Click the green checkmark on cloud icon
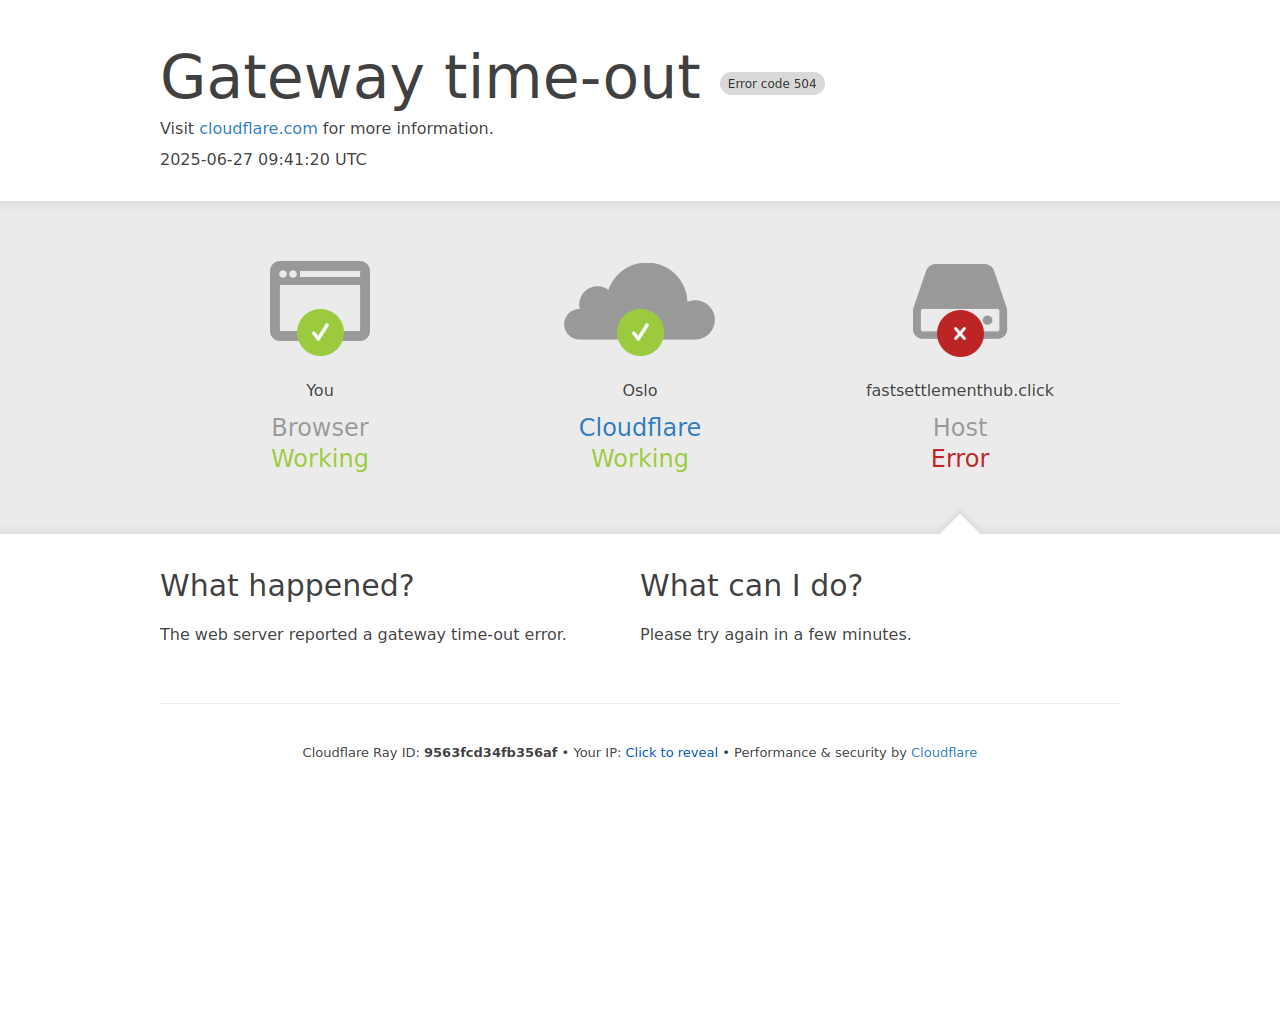1280x1024 pixels. point(640,333)
